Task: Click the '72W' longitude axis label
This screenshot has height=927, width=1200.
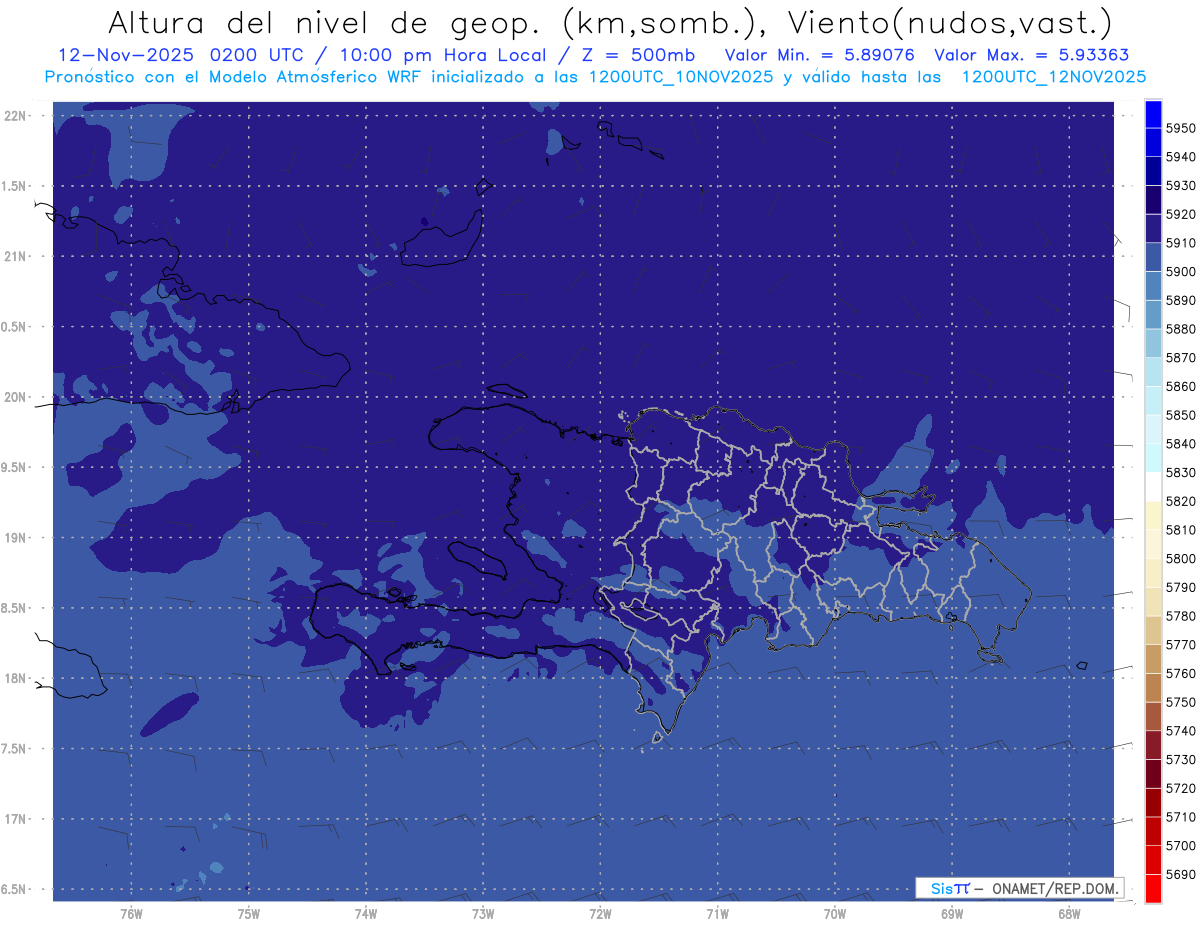Action: [x=600, y=913]
